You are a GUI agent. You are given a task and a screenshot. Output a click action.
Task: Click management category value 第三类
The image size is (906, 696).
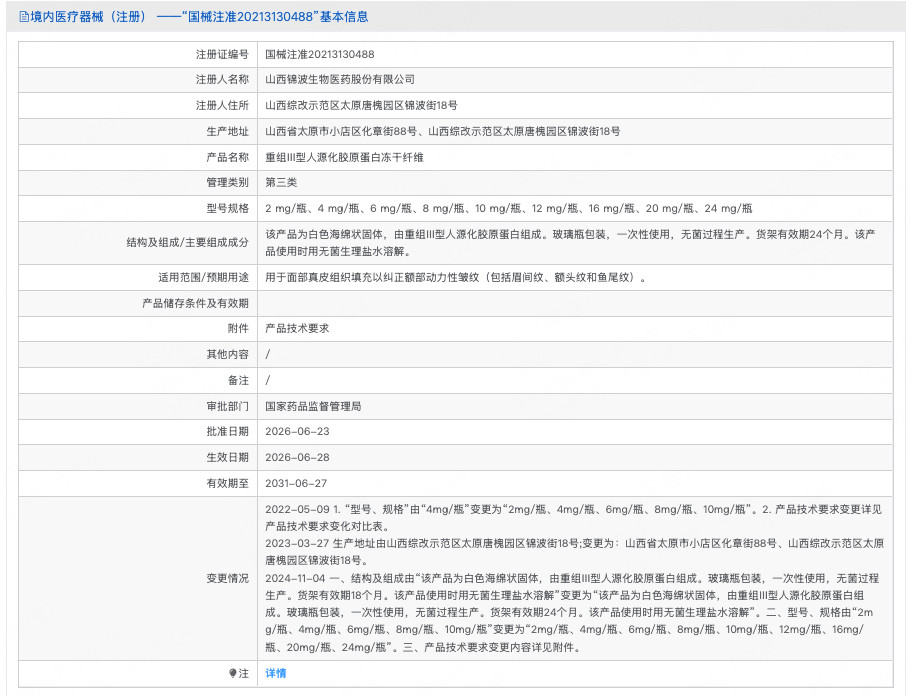(x=281, y=183)
